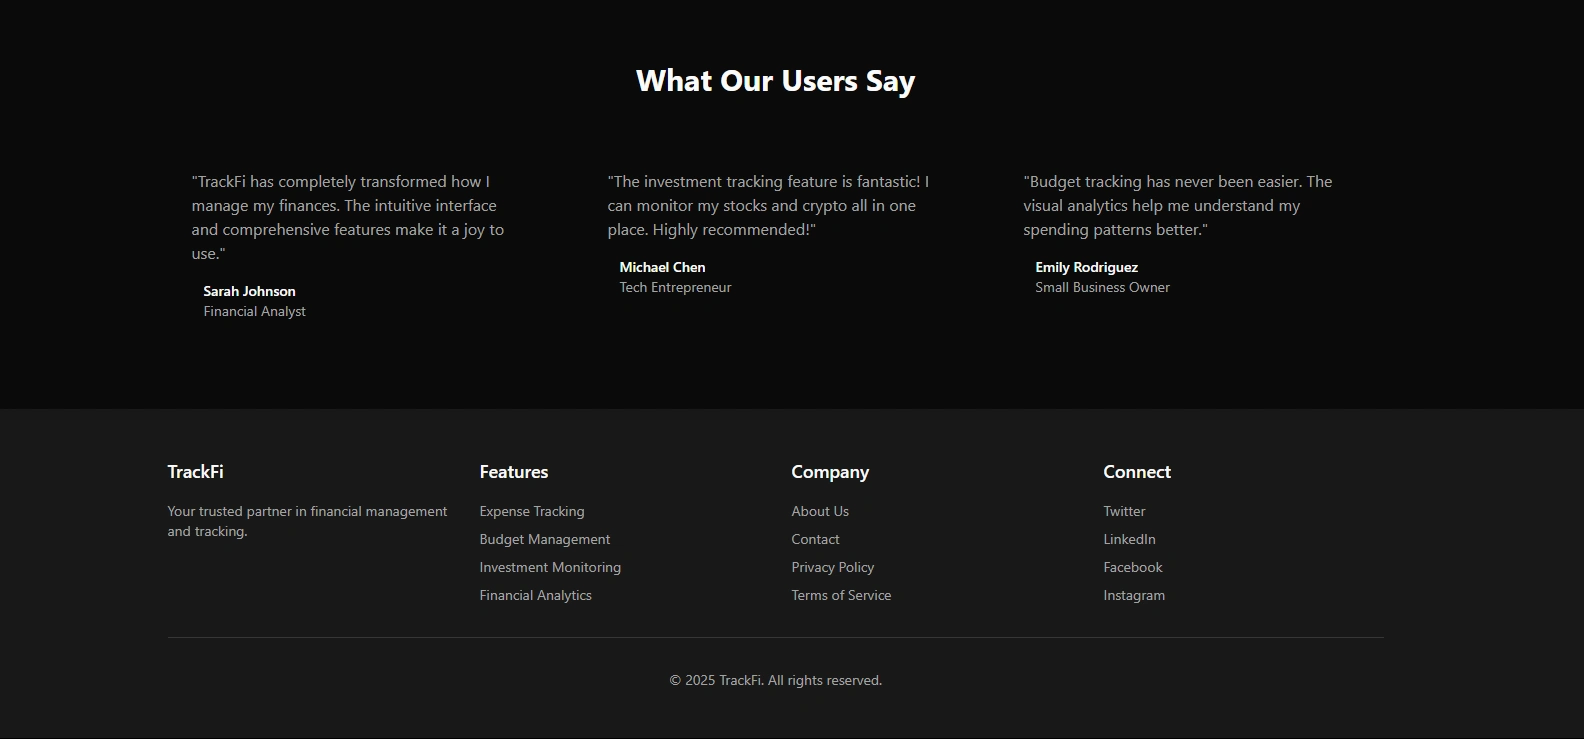Click the Features column heading
Viewport: 1584px width, 739px height.
pyautogui.click(x=513, y=472)
